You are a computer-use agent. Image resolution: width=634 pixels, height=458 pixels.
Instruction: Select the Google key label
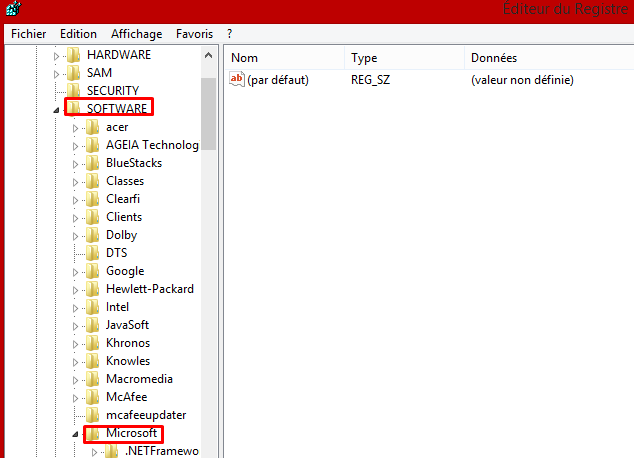point(125,271)
